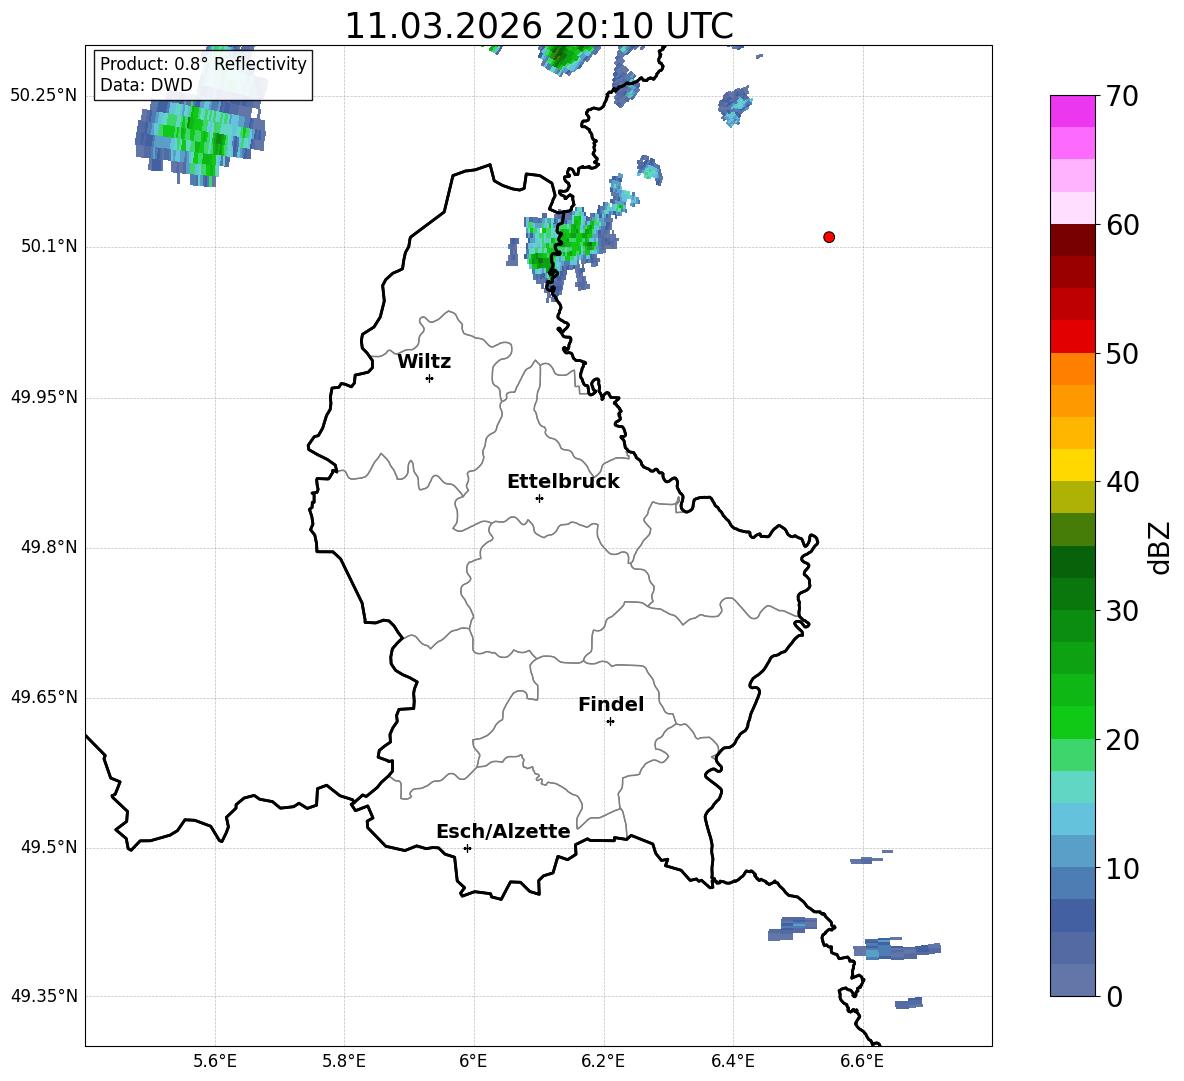Screen dimensions: 1184x1081
Task: Click the red dot marker on the map
Action: pos(829,237)
